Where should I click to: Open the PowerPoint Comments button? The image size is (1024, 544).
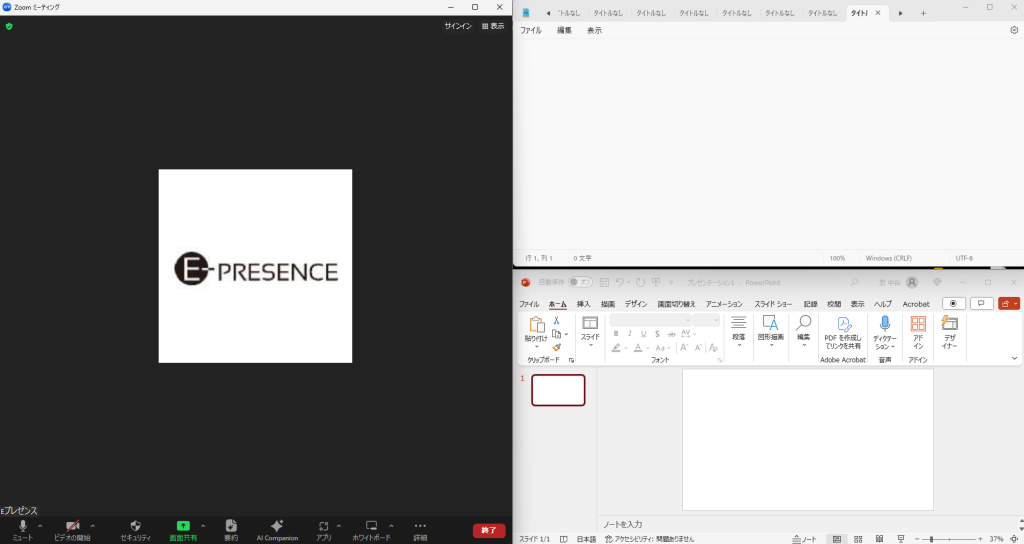(x=981, y=304)
